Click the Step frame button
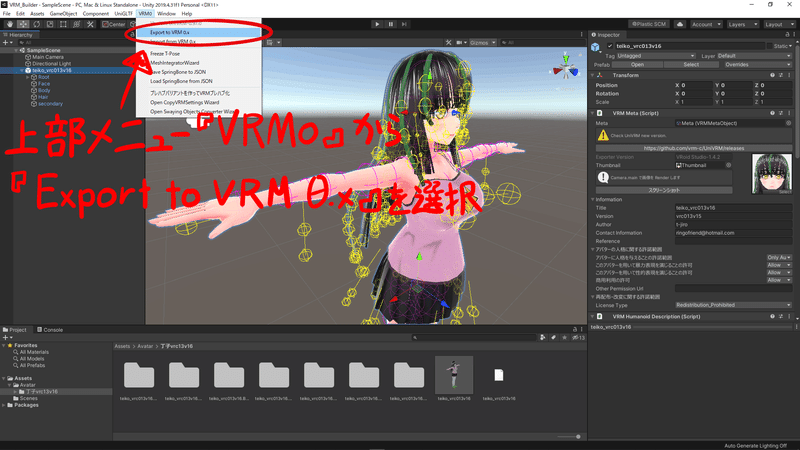Image resolution: width=800 pixels, height=450 pixels. point(404,24)
